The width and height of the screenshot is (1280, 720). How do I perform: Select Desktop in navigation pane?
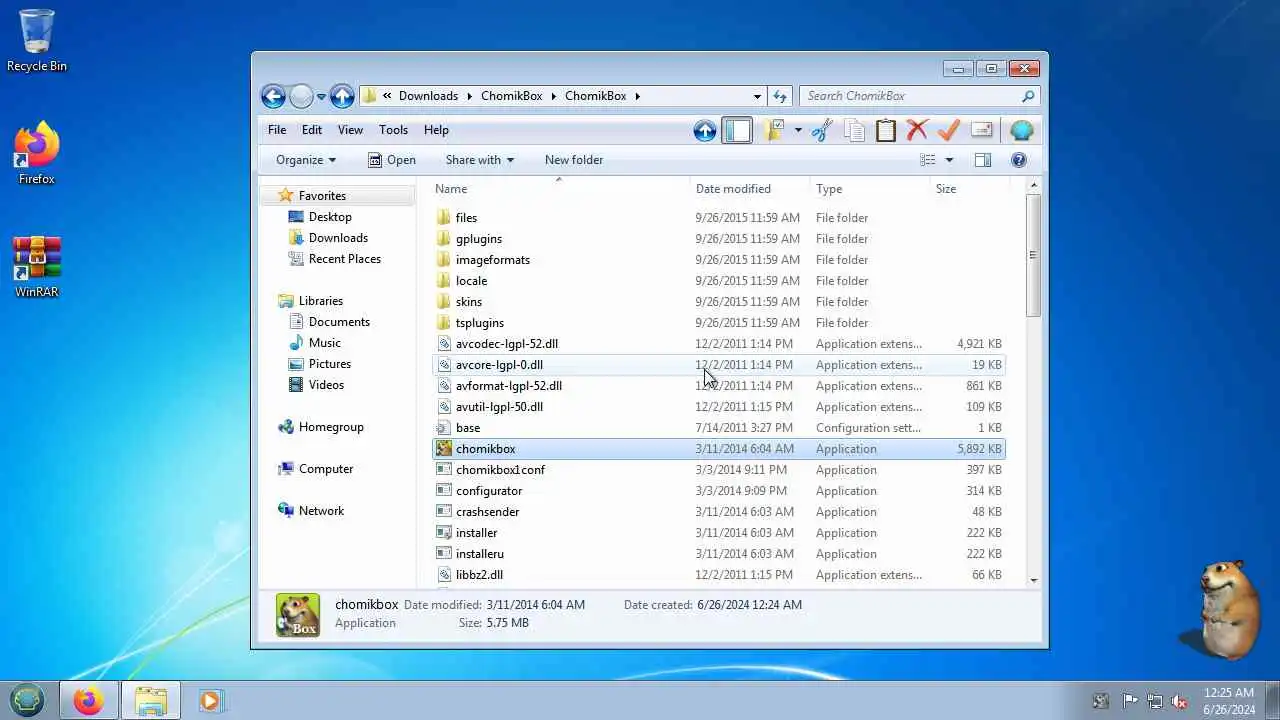[330, 217]
